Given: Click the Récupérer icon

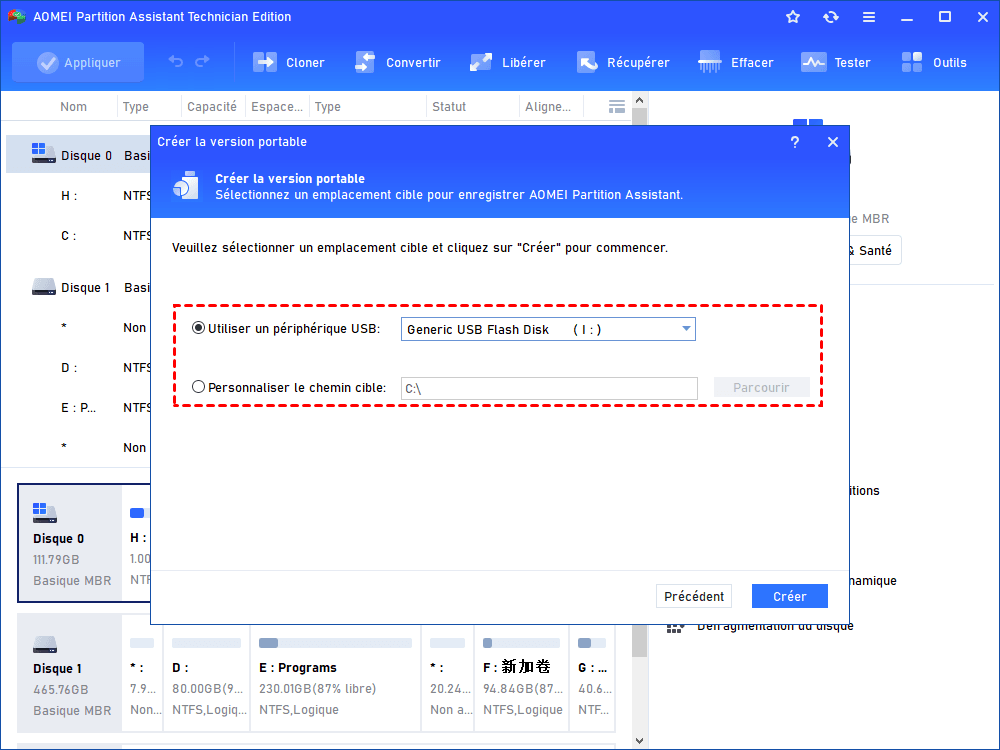Looking at the screenshot, I should point(587,62).
